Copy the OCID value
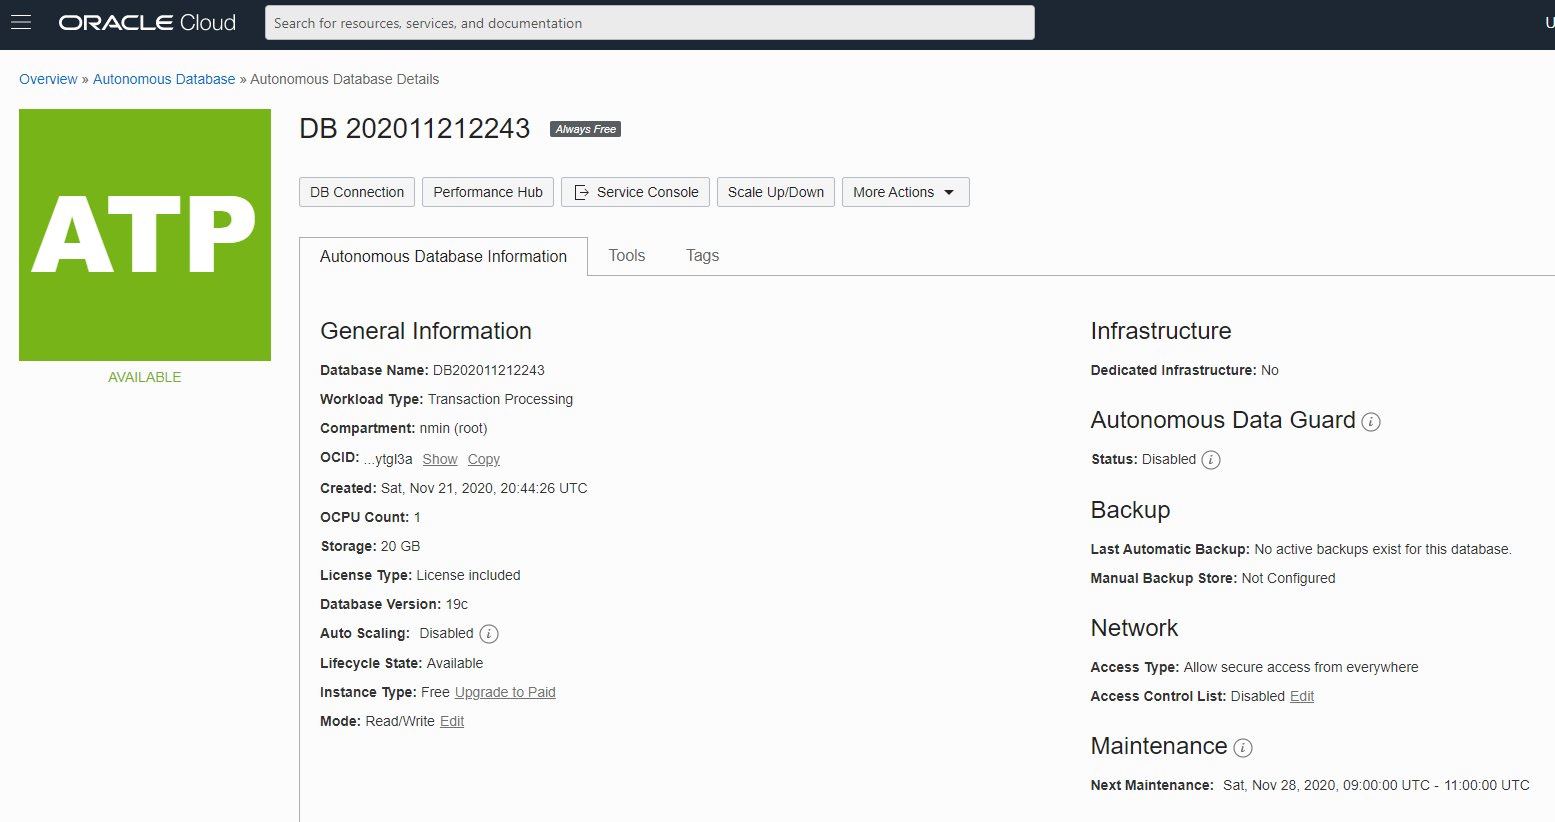 tap(483, 459)
